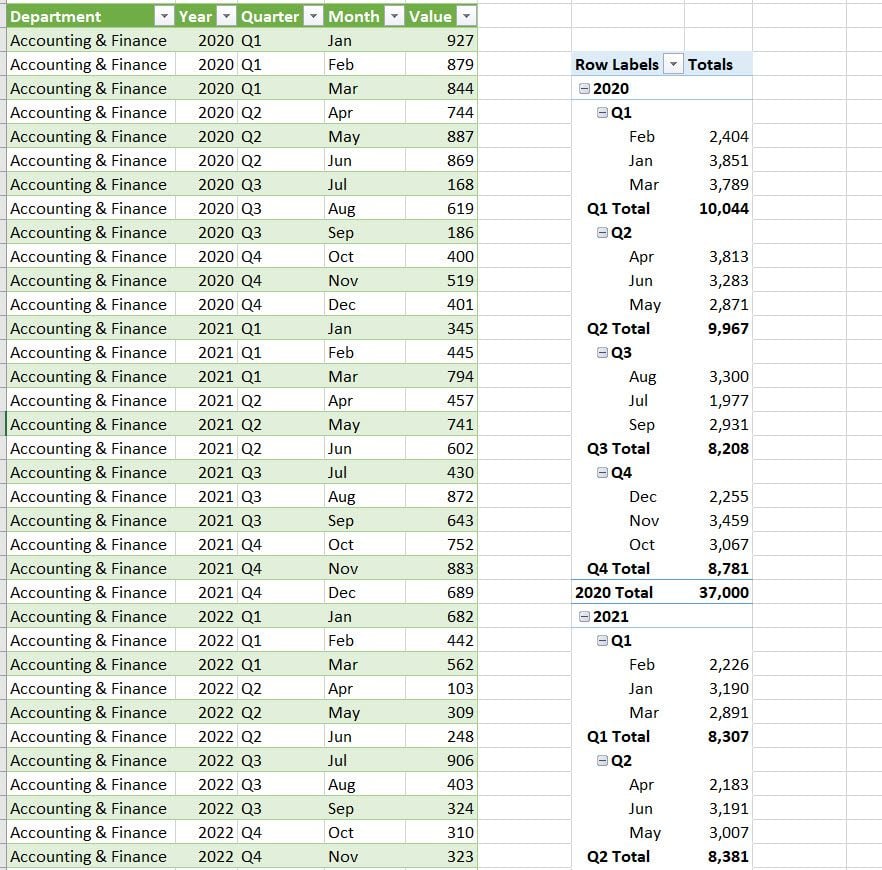Select pivot value 2,404 for Feb
The image size is (882, 870).
pyautogui.click(x=718, y=137)
